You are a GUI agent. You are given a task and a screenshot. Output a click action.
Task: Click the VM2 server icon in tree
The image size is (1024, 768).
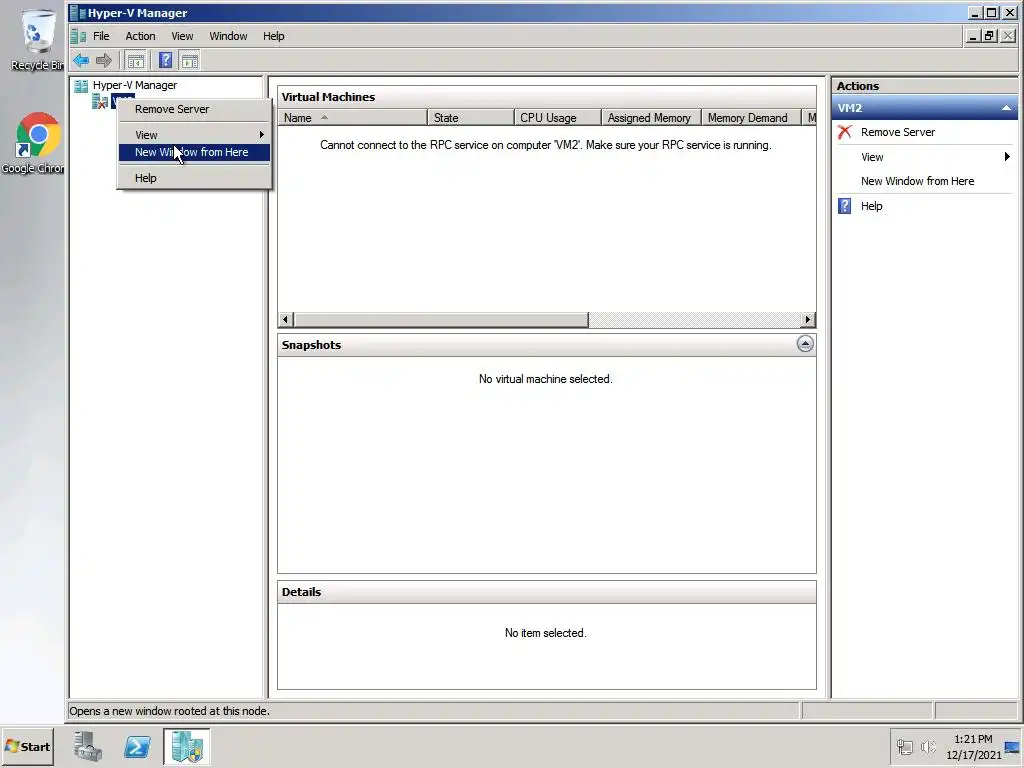coord(100,101)
